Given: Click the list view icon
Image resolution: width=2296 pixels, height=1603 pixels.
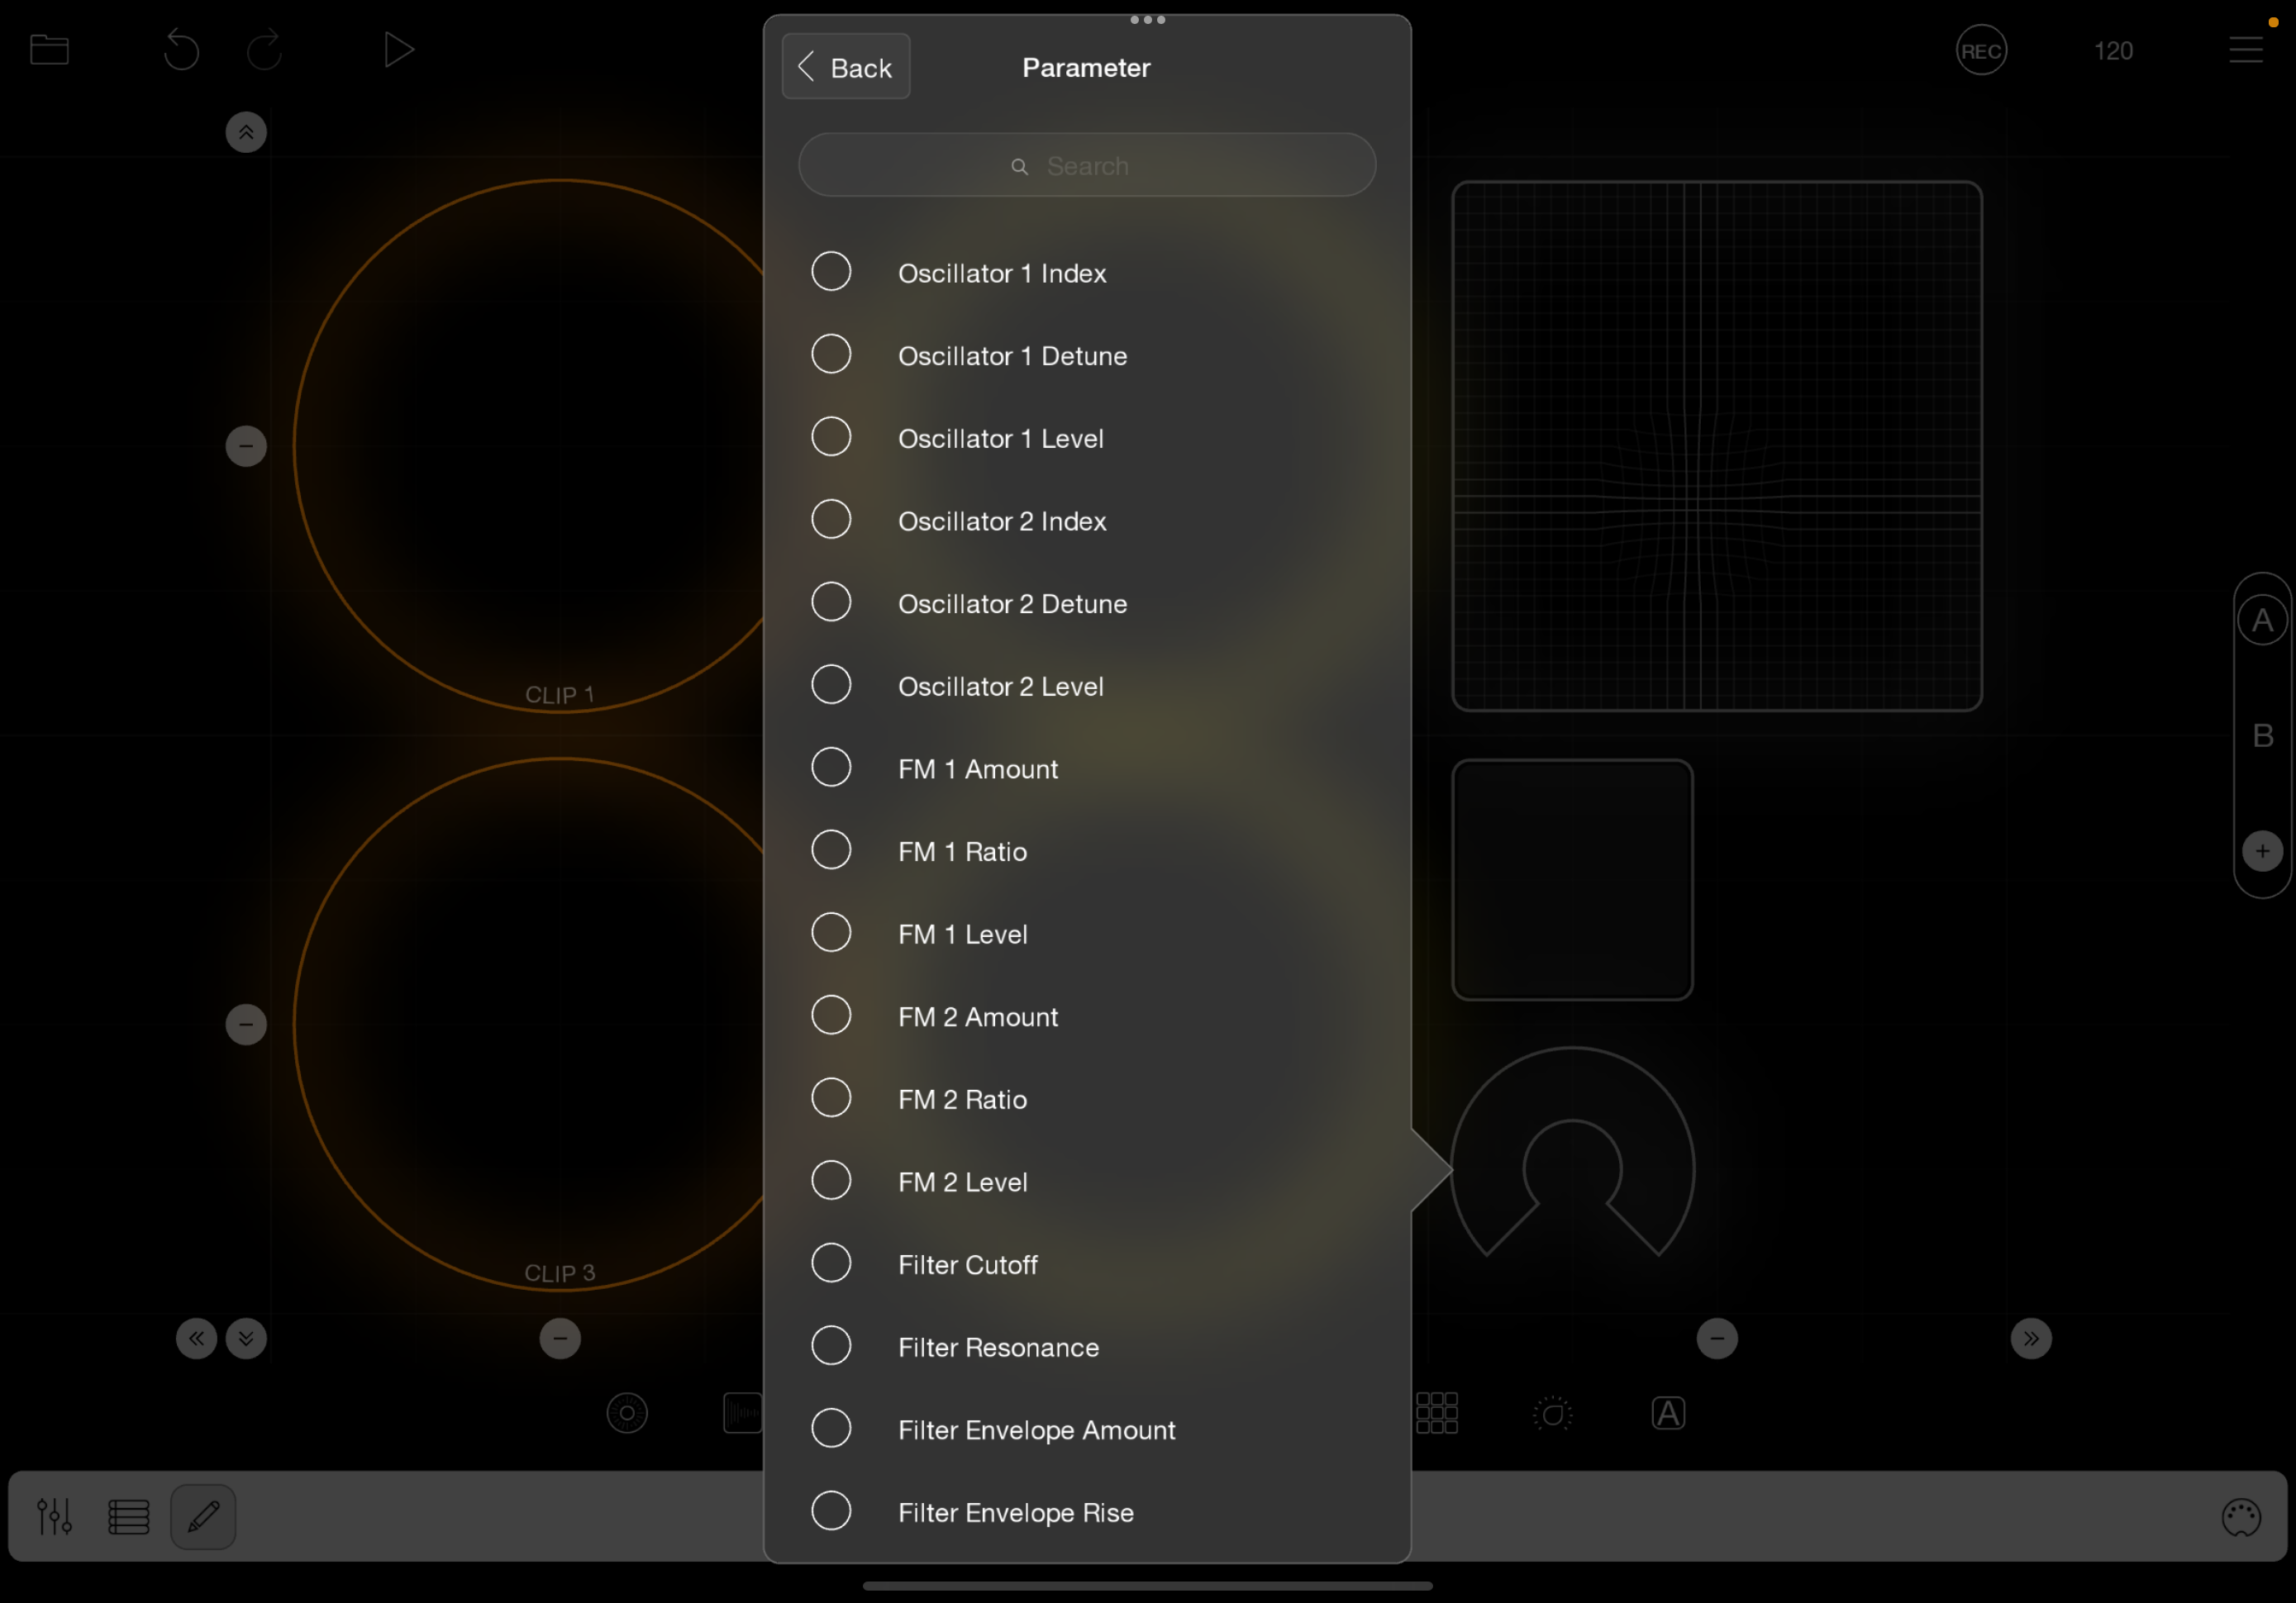Looking at the screenshot, I should click(x=128, y=1516).
